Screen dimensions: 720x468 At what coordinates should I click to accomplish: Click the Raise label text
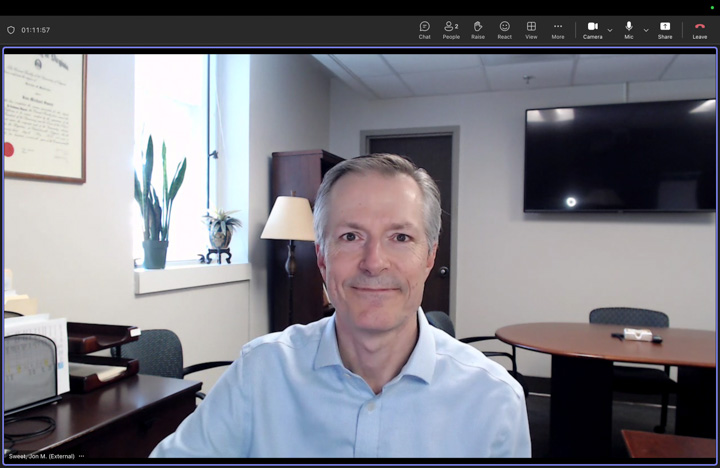click(478, 37)
